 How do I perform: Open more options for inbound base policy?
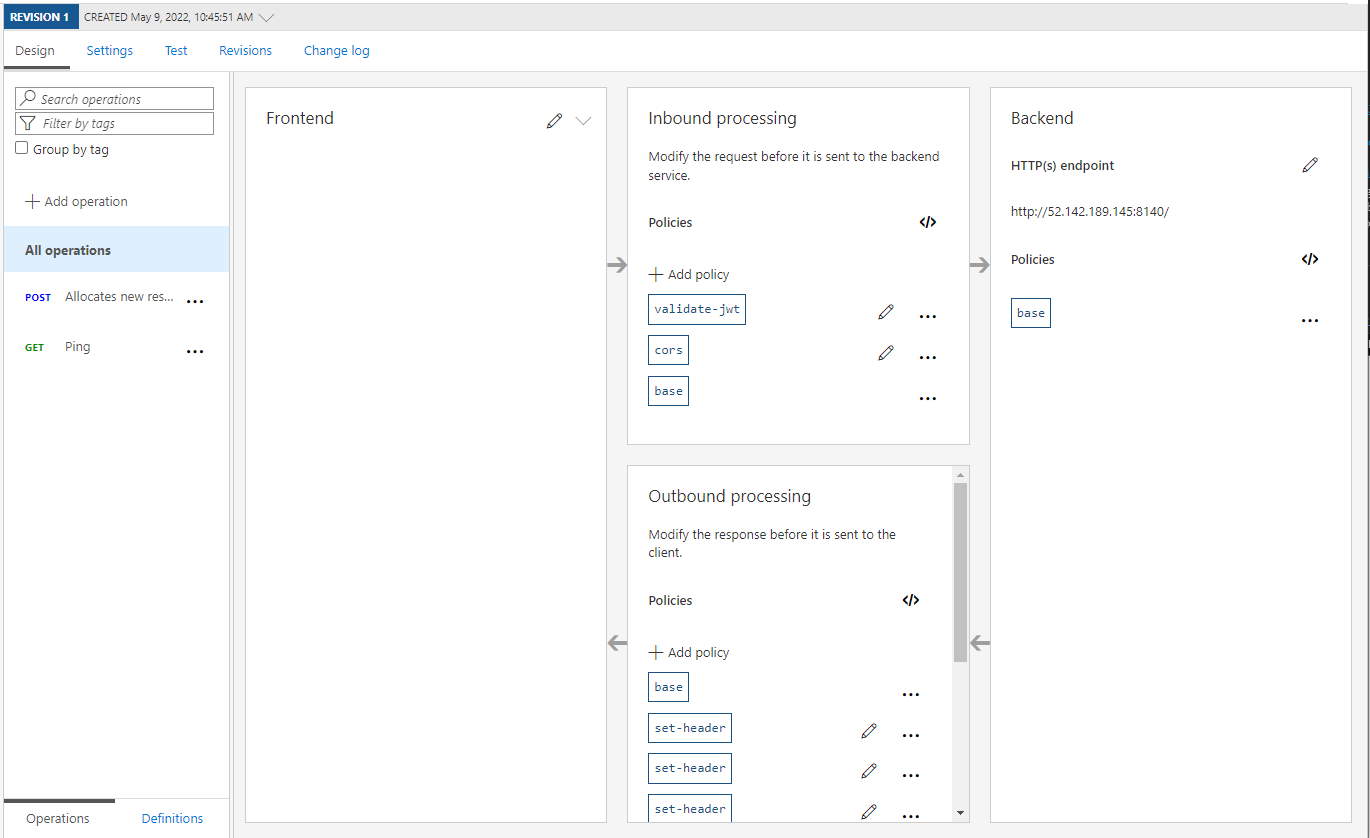[x=927, y=398]
